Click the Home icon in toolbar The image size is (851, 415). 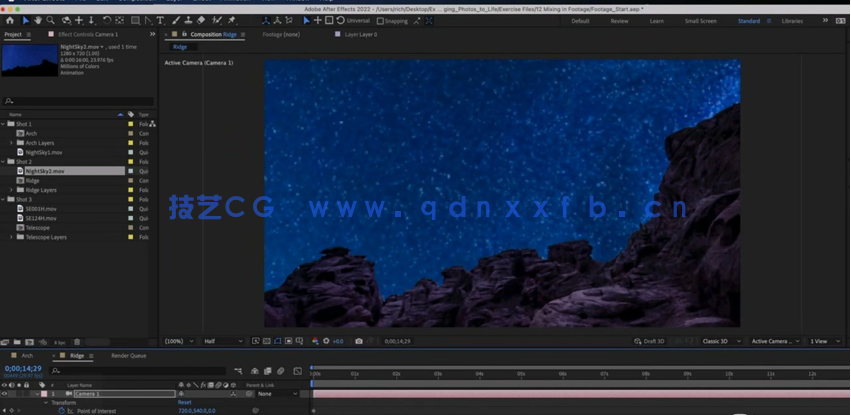(10, 20)
